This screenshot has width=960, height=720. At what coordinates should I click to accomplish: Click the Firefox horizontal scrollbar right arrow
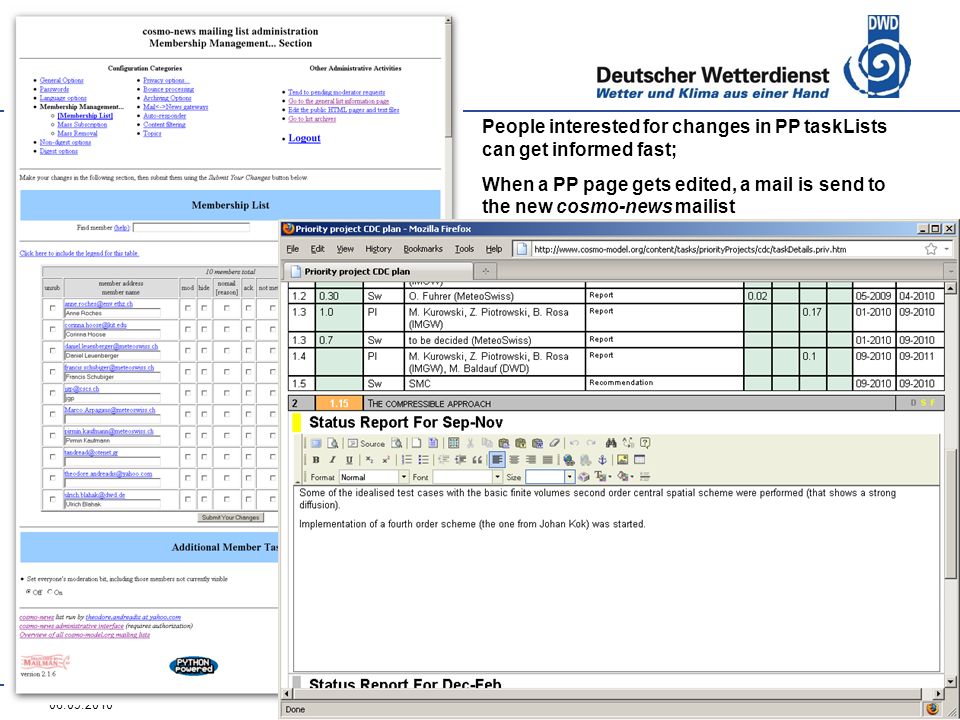point(939,694)
